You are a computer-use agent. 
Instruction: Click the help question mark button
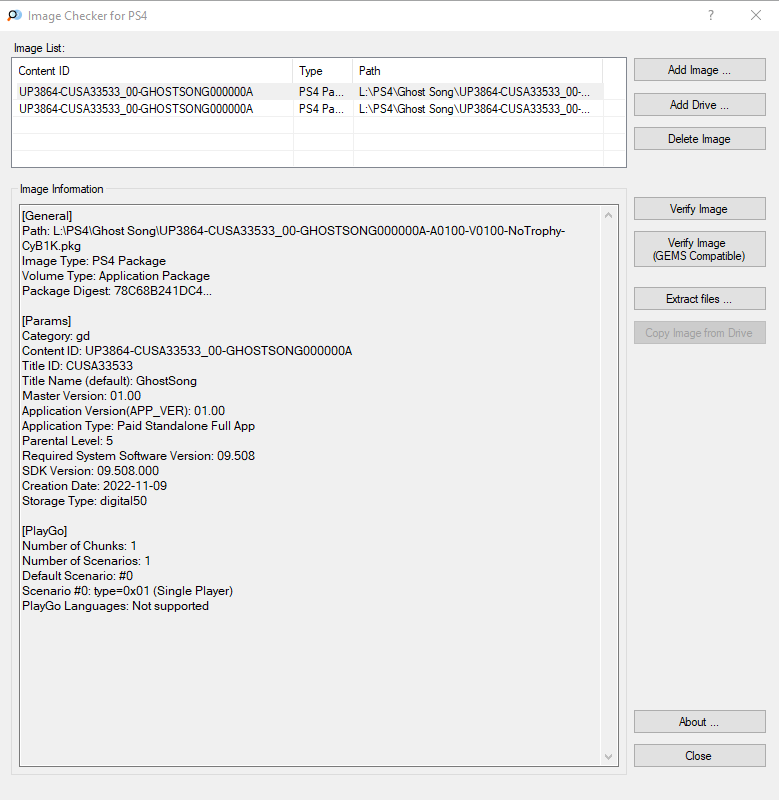coord(711,15)
